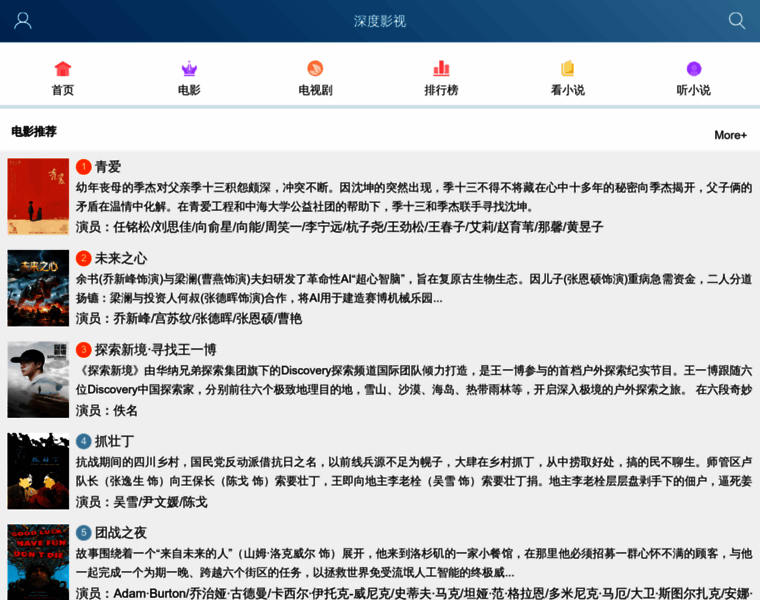Image resolution: width=760 pixels, height=600 pixels.
Task: Click 青爱 description starting 幼年丧母的季杰
Action: (414, 197)
